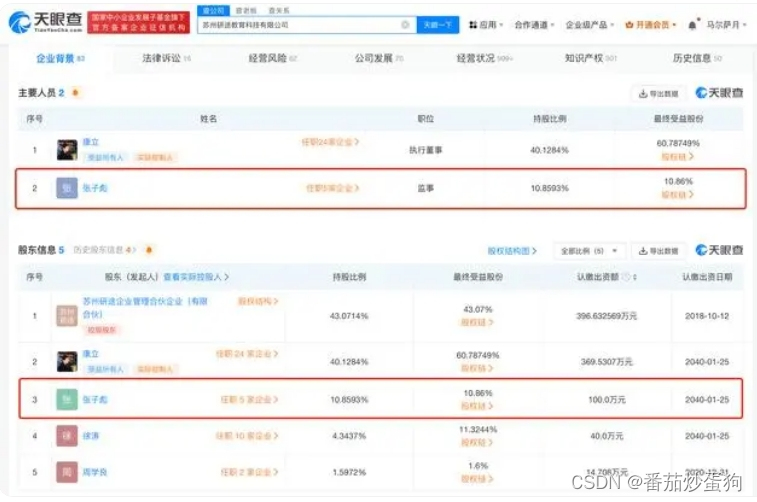Image resolution: width=757 pixels, height=502 pixels.
Task: Switch to the 知识产权 tab
Action: click(x=591, y=58)
